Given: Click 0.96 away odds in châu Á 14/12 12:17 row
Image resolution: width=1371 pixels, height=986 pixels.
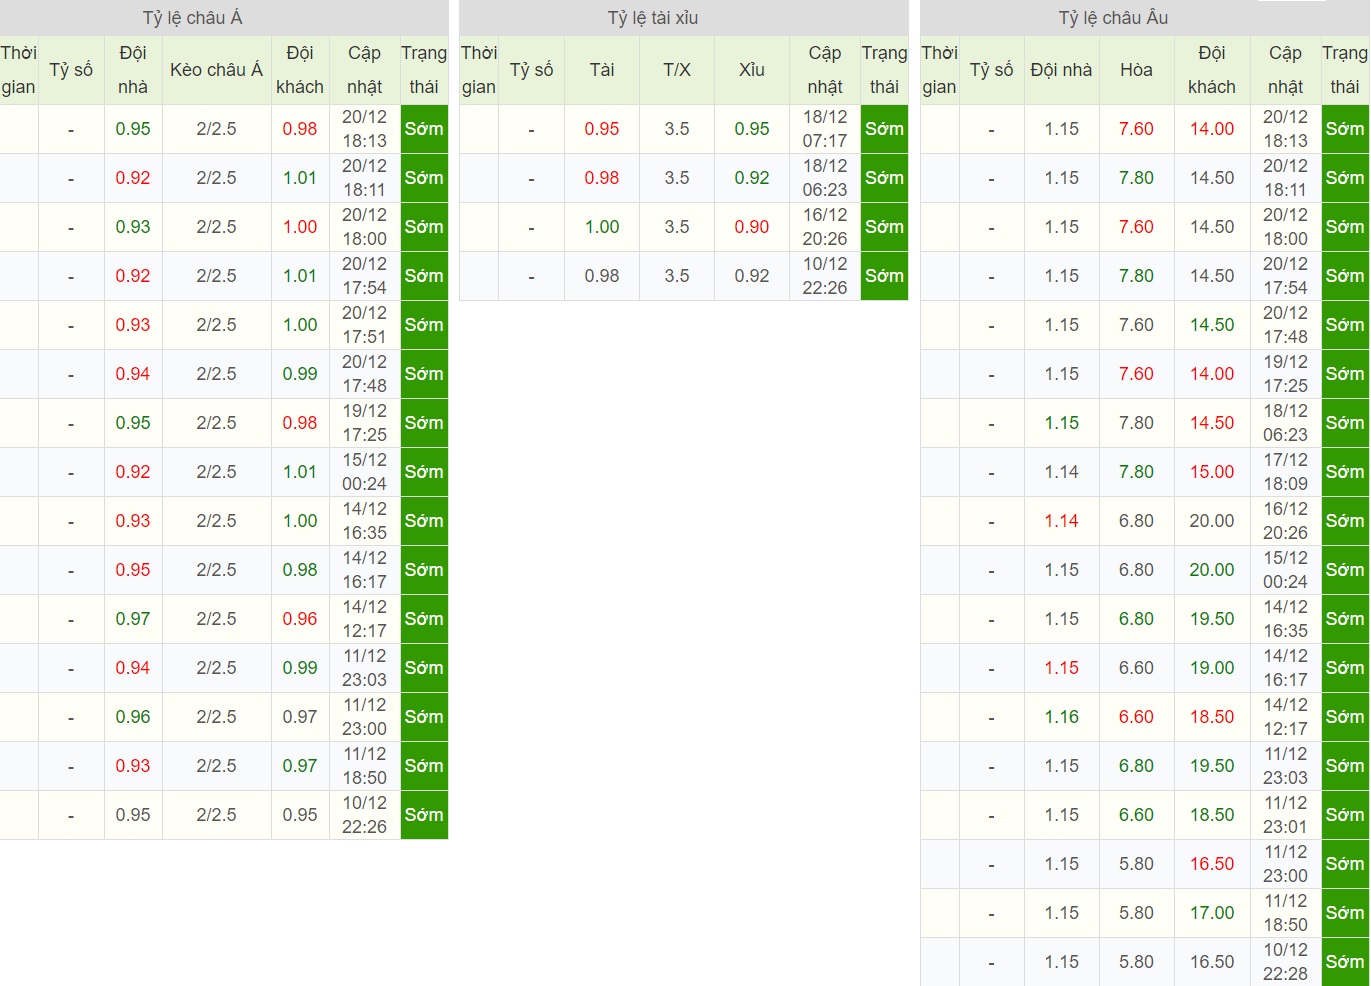Looking at the screenshot, I should click(x=300, y=619).
